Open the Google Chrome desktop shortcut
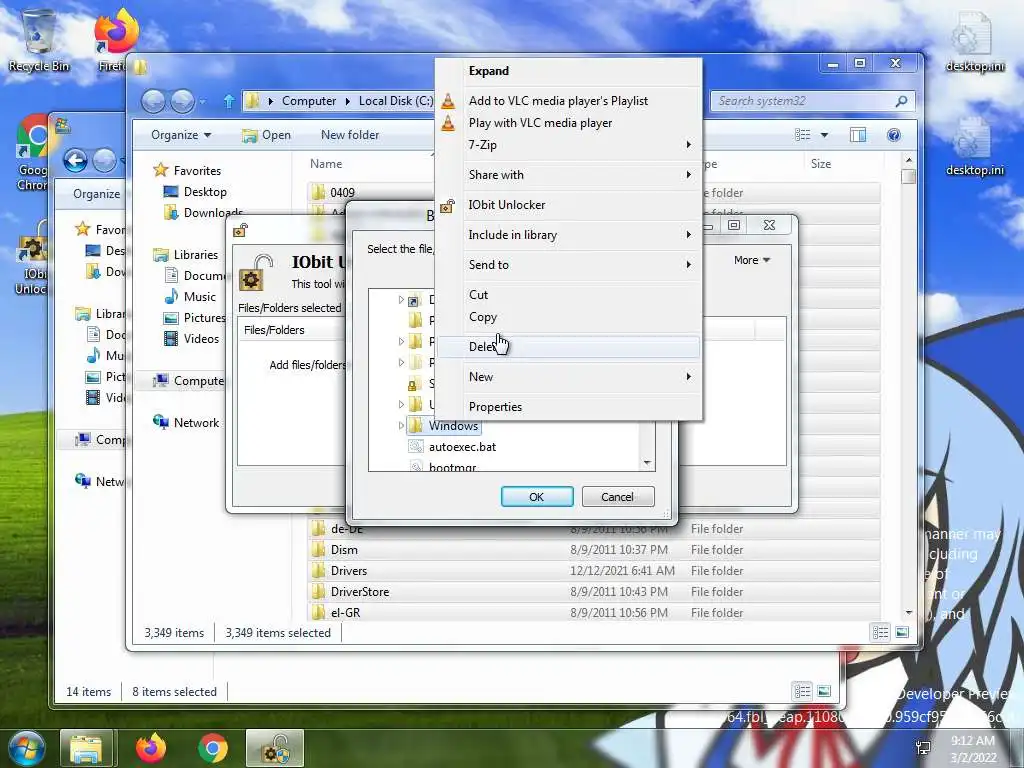The image size is (1024, 768). coord(33,152)
